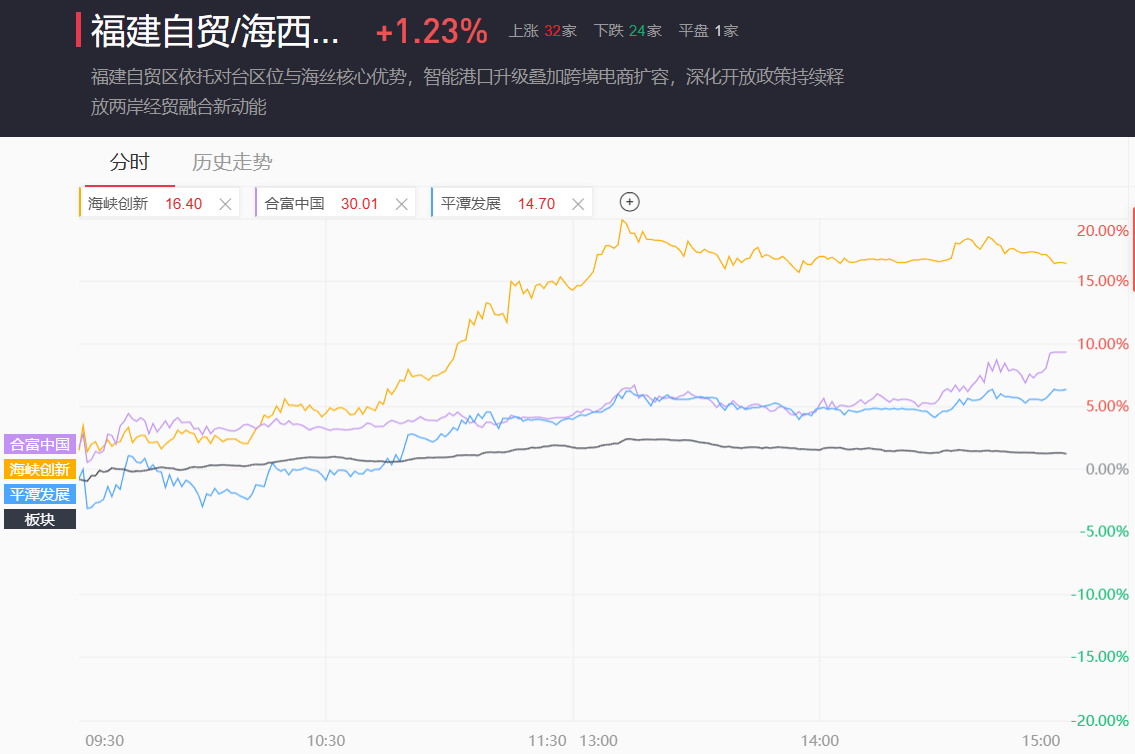Show the 平盘 1家 flat stocks
1135x754 pixels.
pos(708,31)
